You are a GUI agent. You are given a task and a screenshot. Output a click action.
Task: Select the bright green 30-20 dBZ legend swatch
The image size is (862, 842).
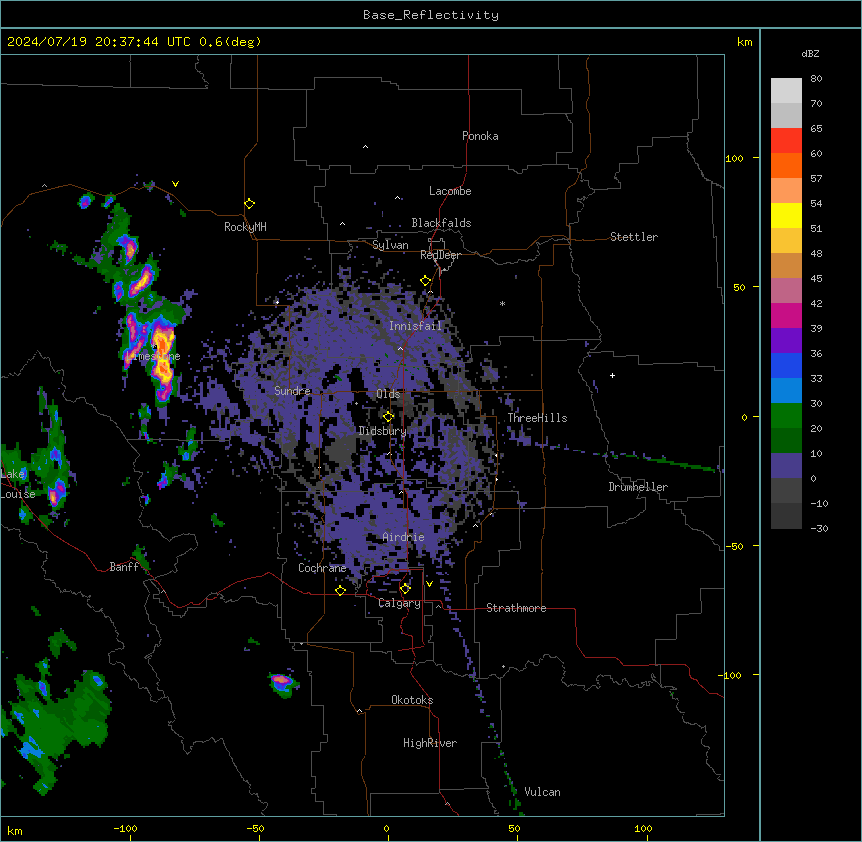(x=786, y=416)
